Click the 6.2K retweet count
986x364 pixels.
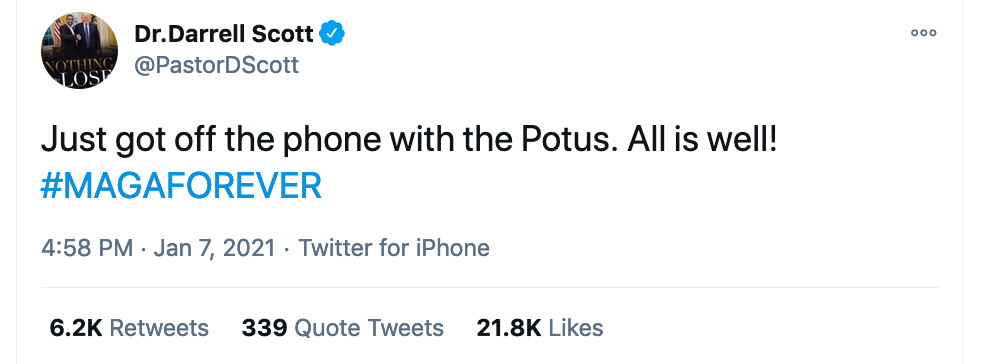coord(75,328)
